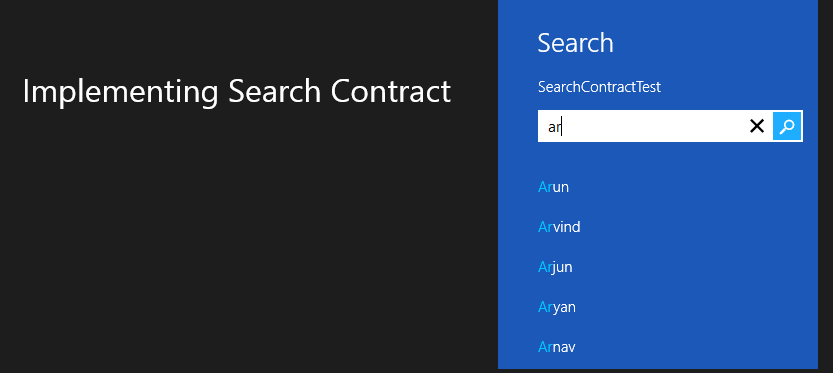
Task: Click the word "Implementing" in the page title
Action: [121, 92]
